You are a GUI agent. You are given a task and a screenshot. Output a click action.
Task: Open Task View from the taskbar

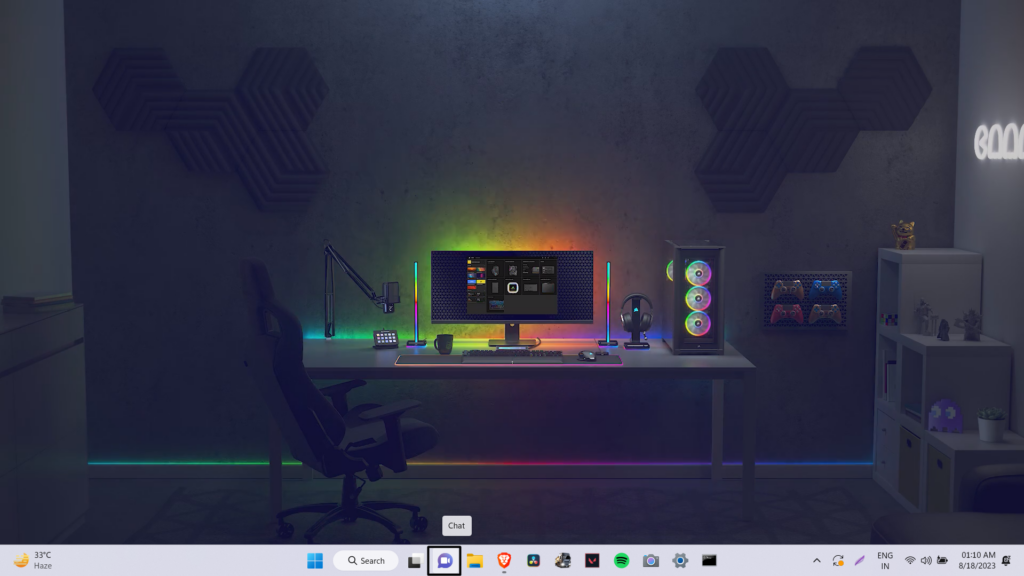click(x=414, y=561)
